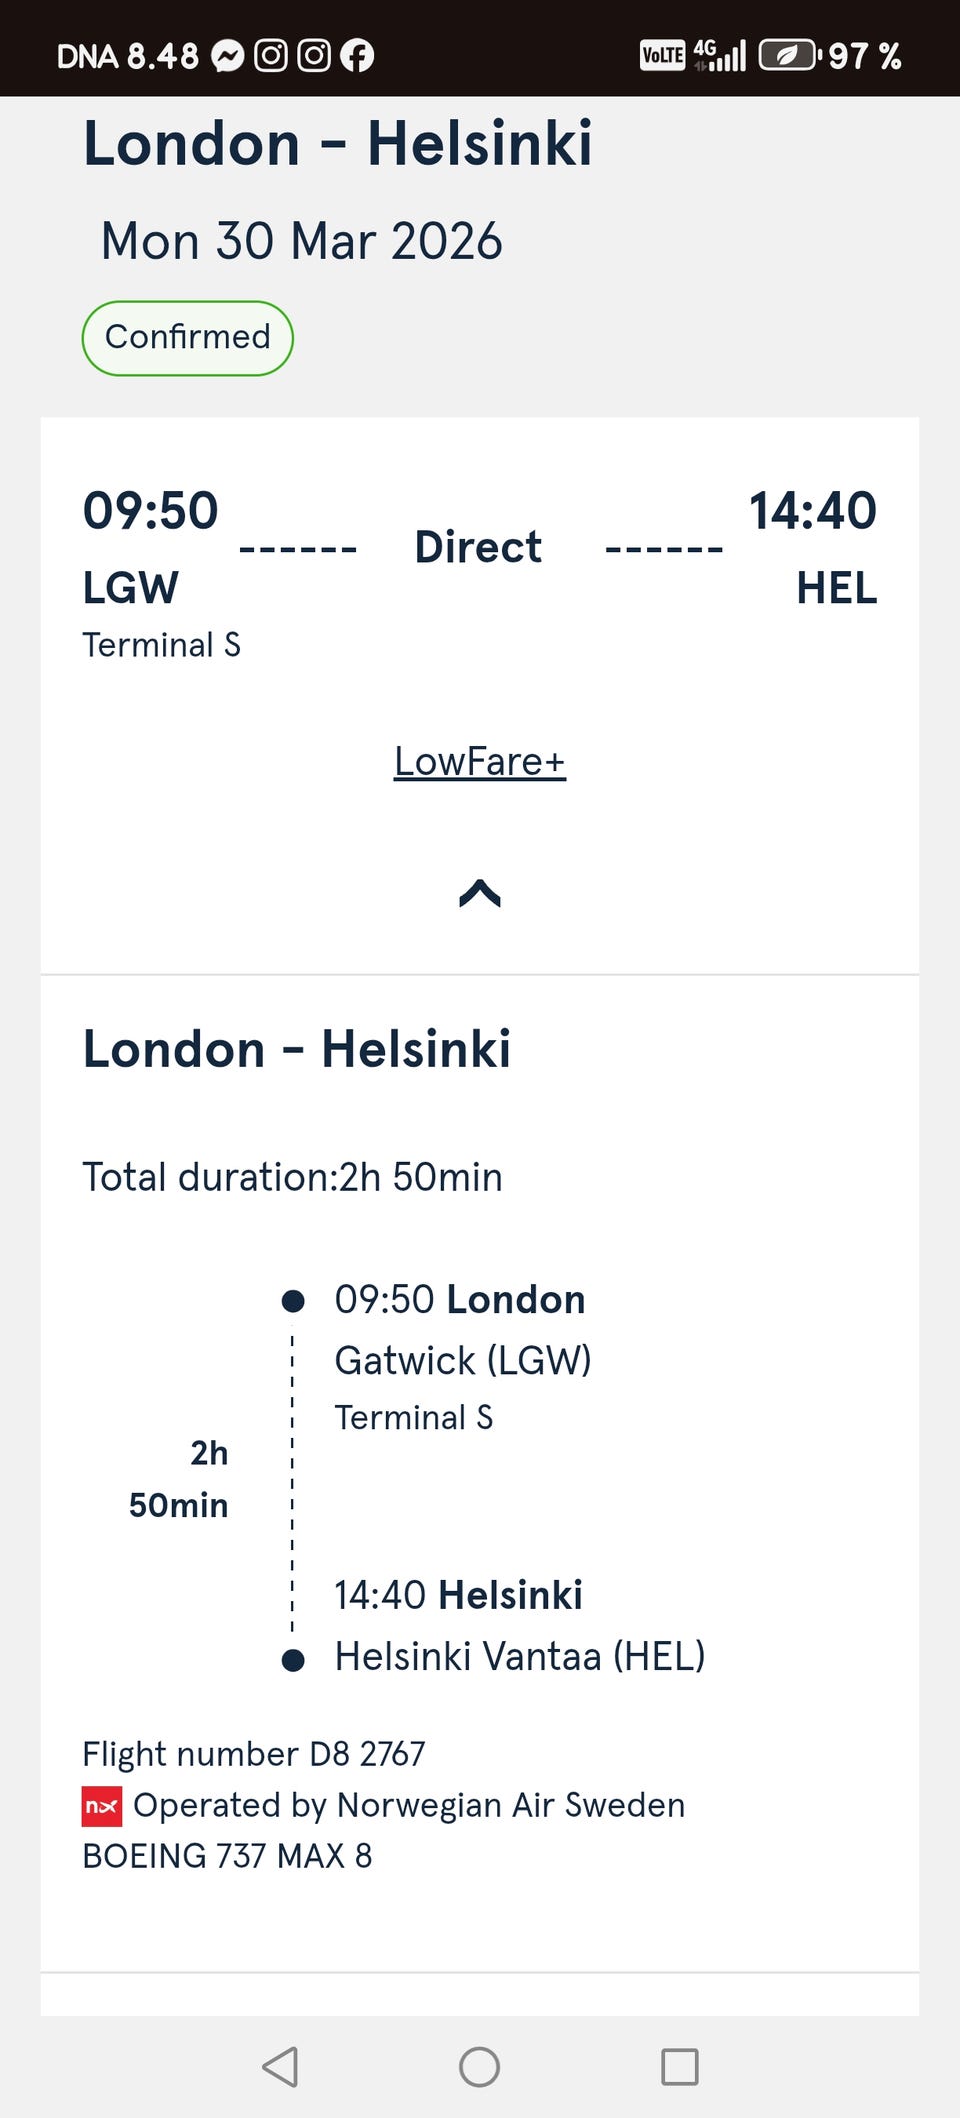This screenshot has height=2118, width=960.
Task: Tap the Total duration 2h 50min line
Action: [x=292, y=1177]
